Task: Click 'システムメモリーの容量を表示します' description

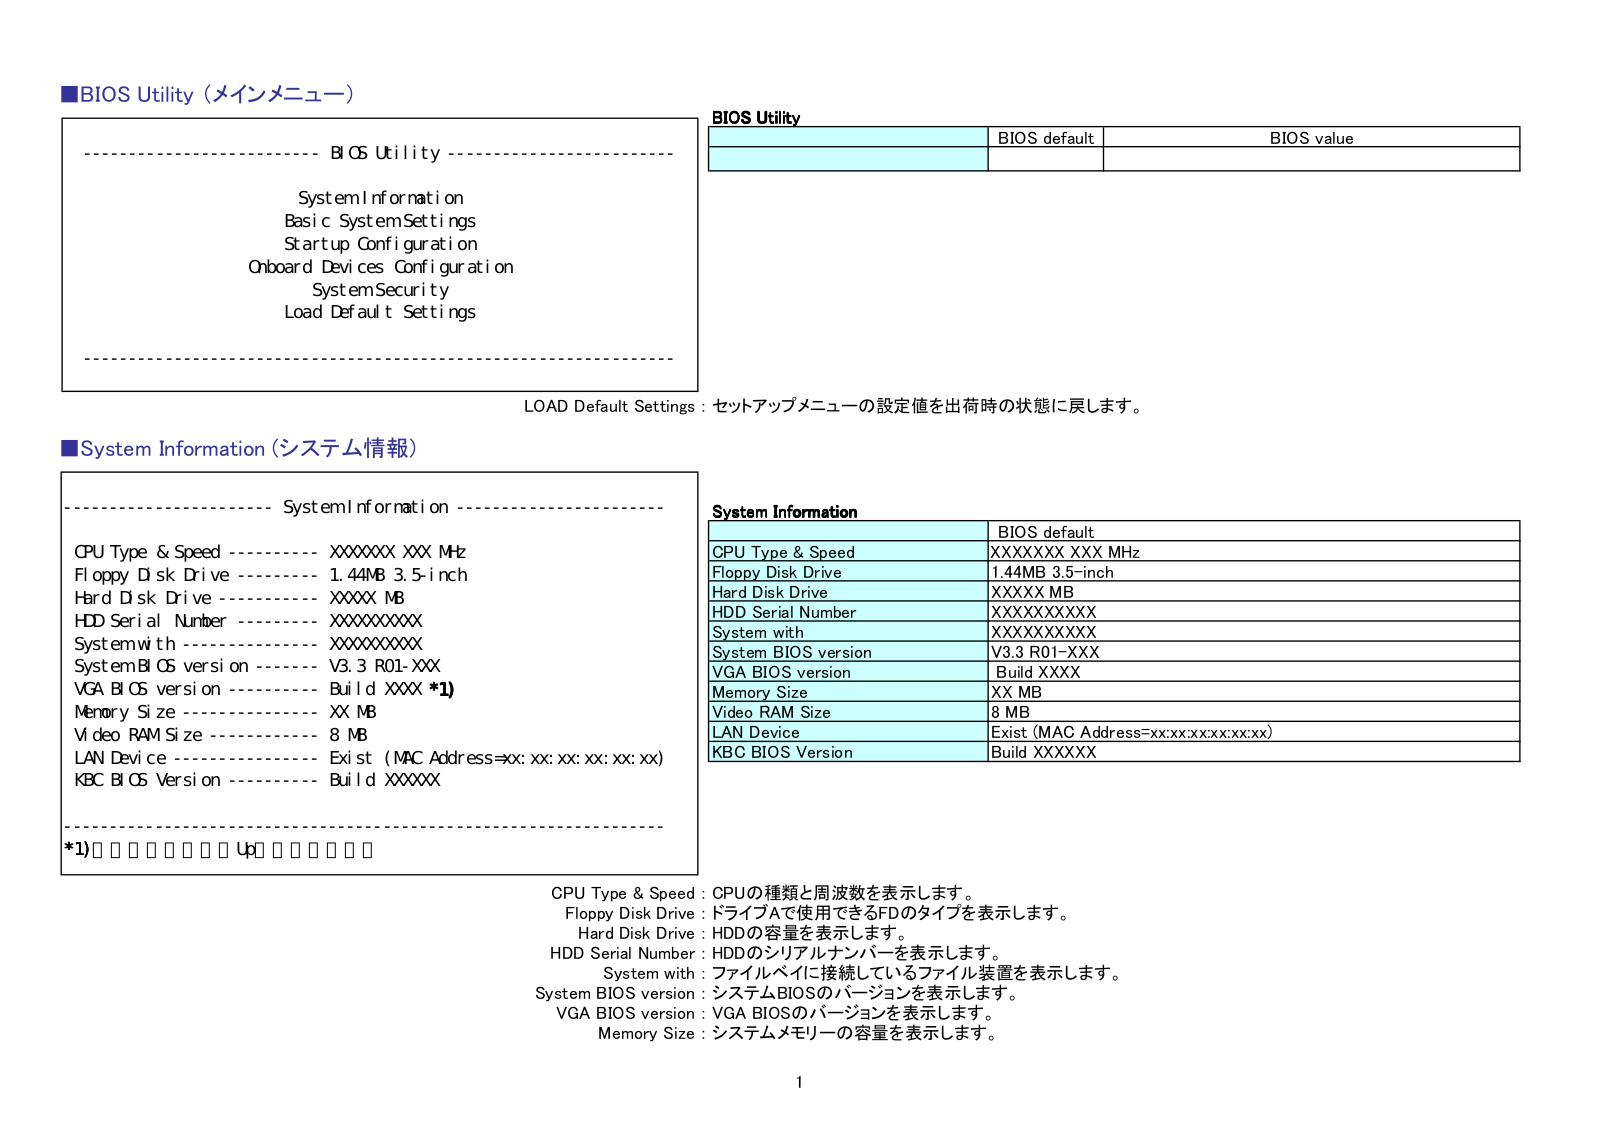Action: (x=855, y=1033)
